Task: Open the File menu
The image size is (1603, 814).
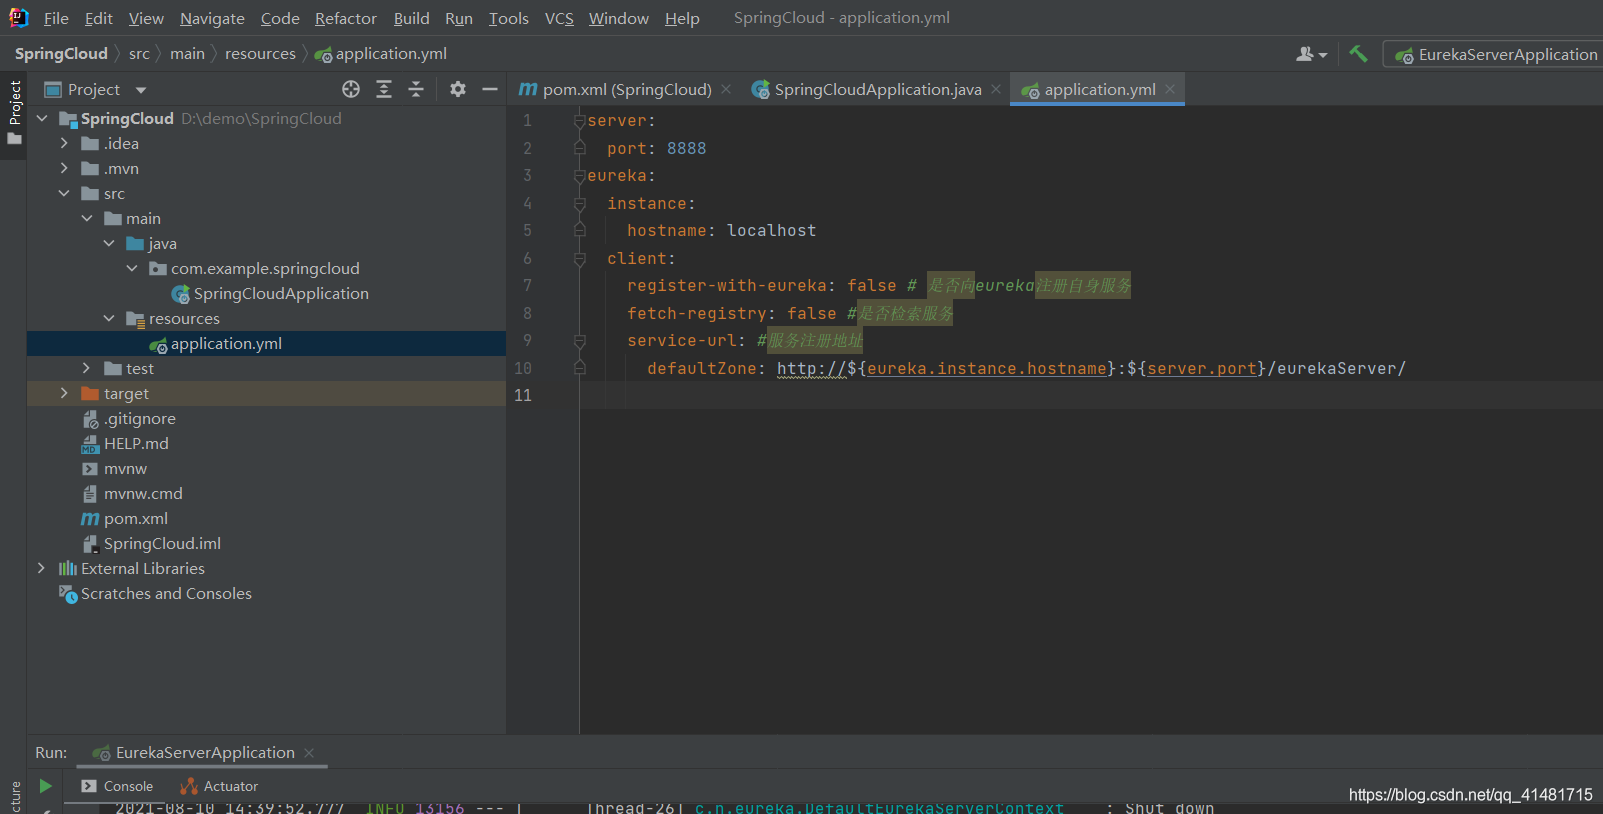Action: (x=56, y=18)
